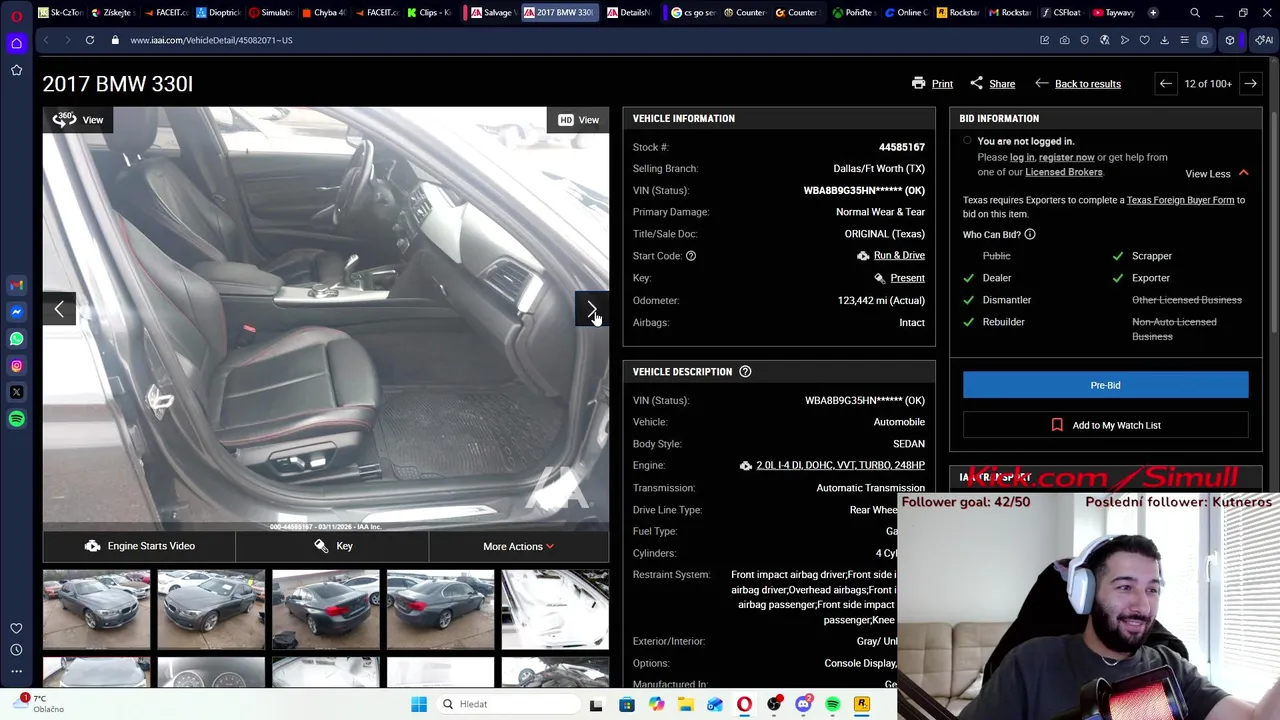Add vehicle to My Watch List

click(1105, 425)
